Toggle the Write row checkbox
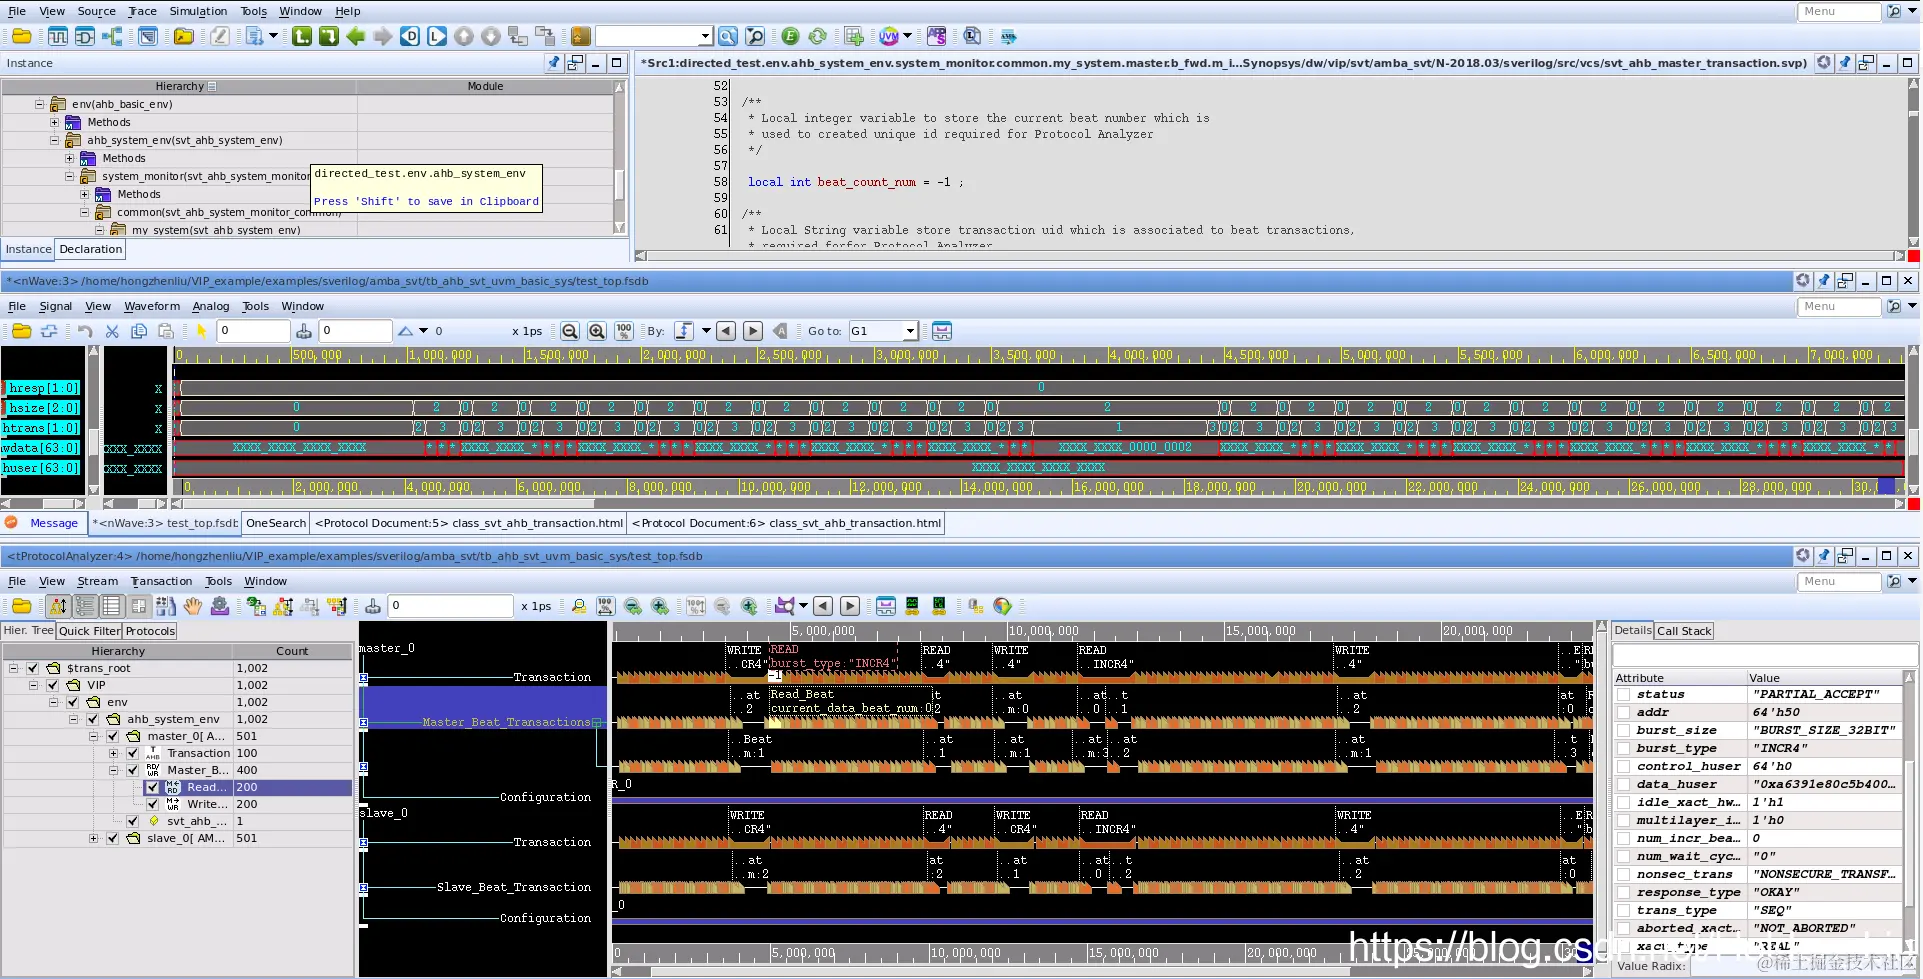The height and width of the screenshot is (979, 1923). pos(153,804)
